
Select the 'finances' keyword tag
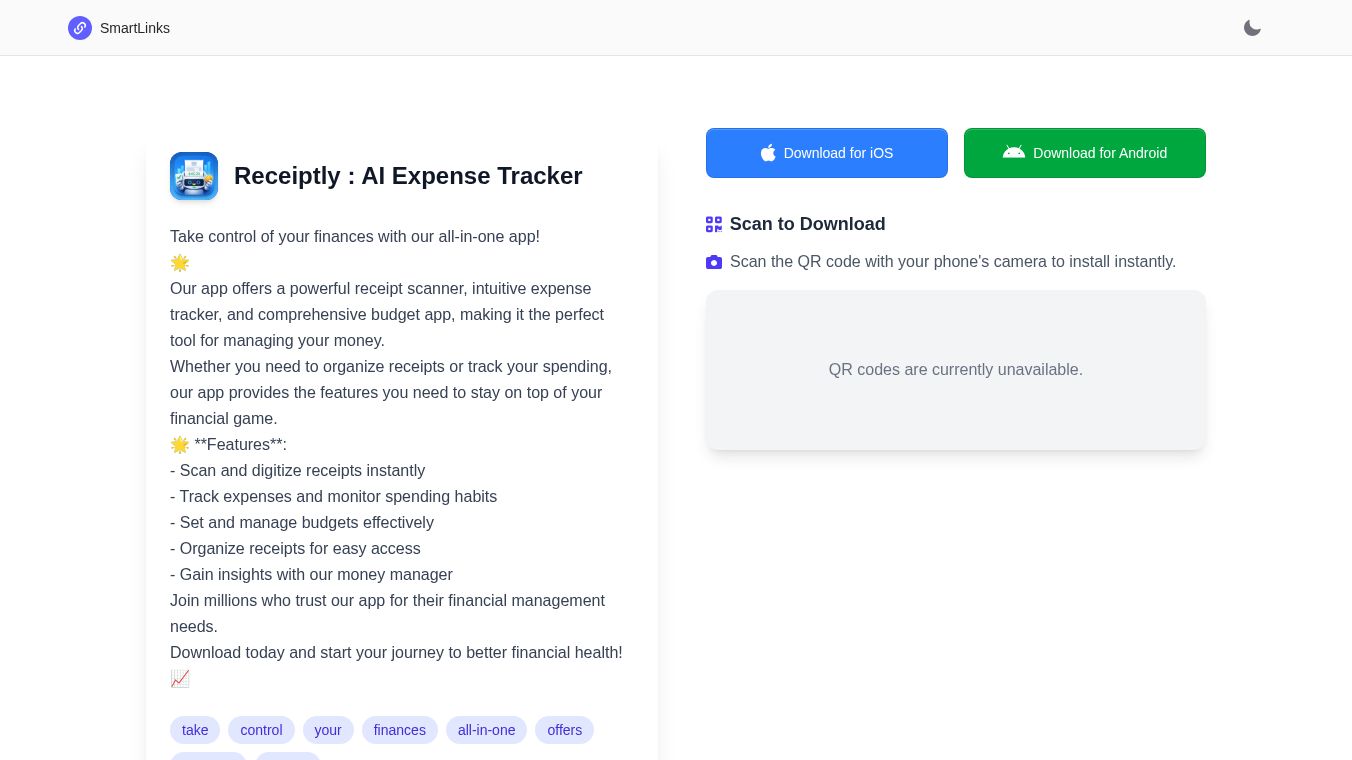(399, 730)
